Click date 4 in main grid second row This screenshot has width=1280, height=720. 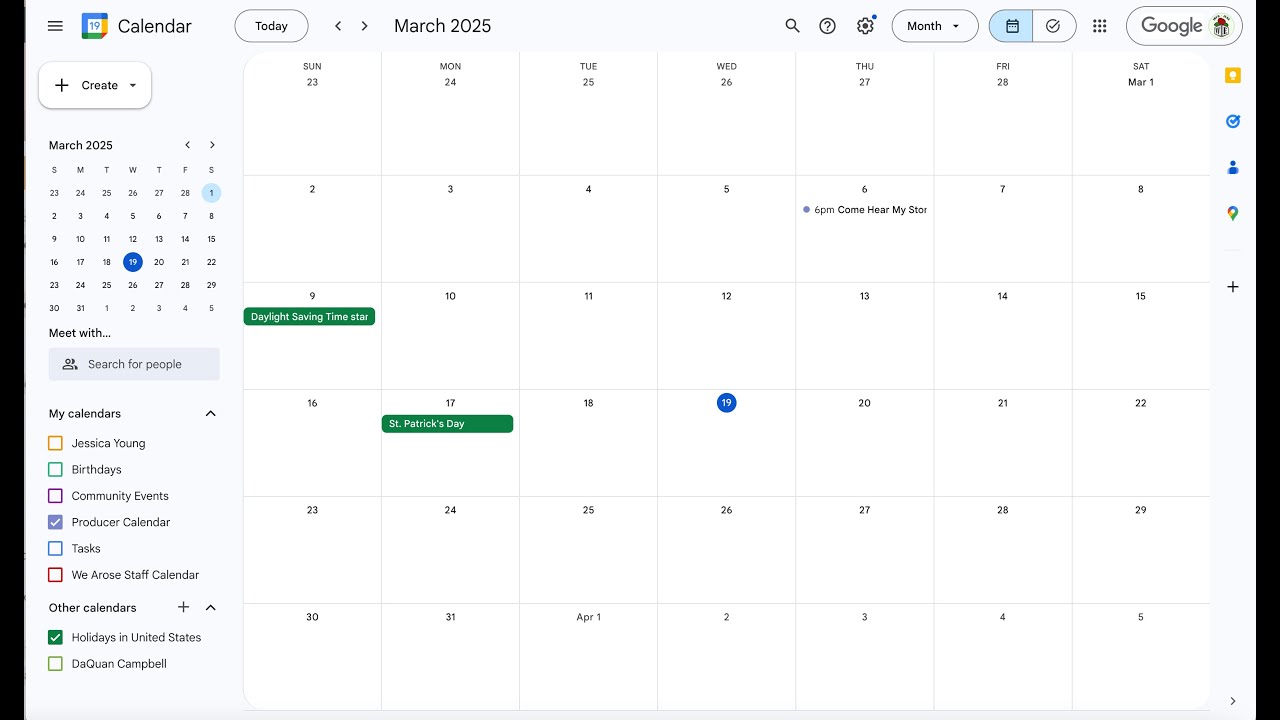pos(589,189)
